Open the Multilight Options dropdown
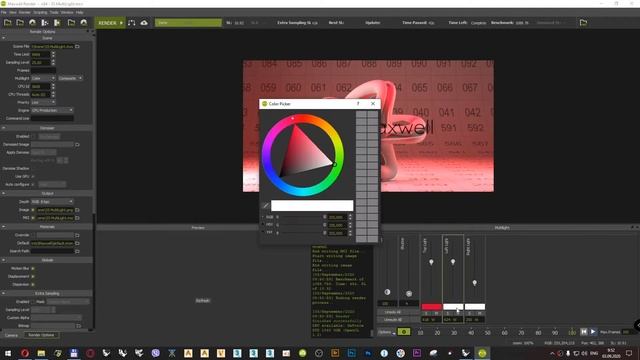 386,332
